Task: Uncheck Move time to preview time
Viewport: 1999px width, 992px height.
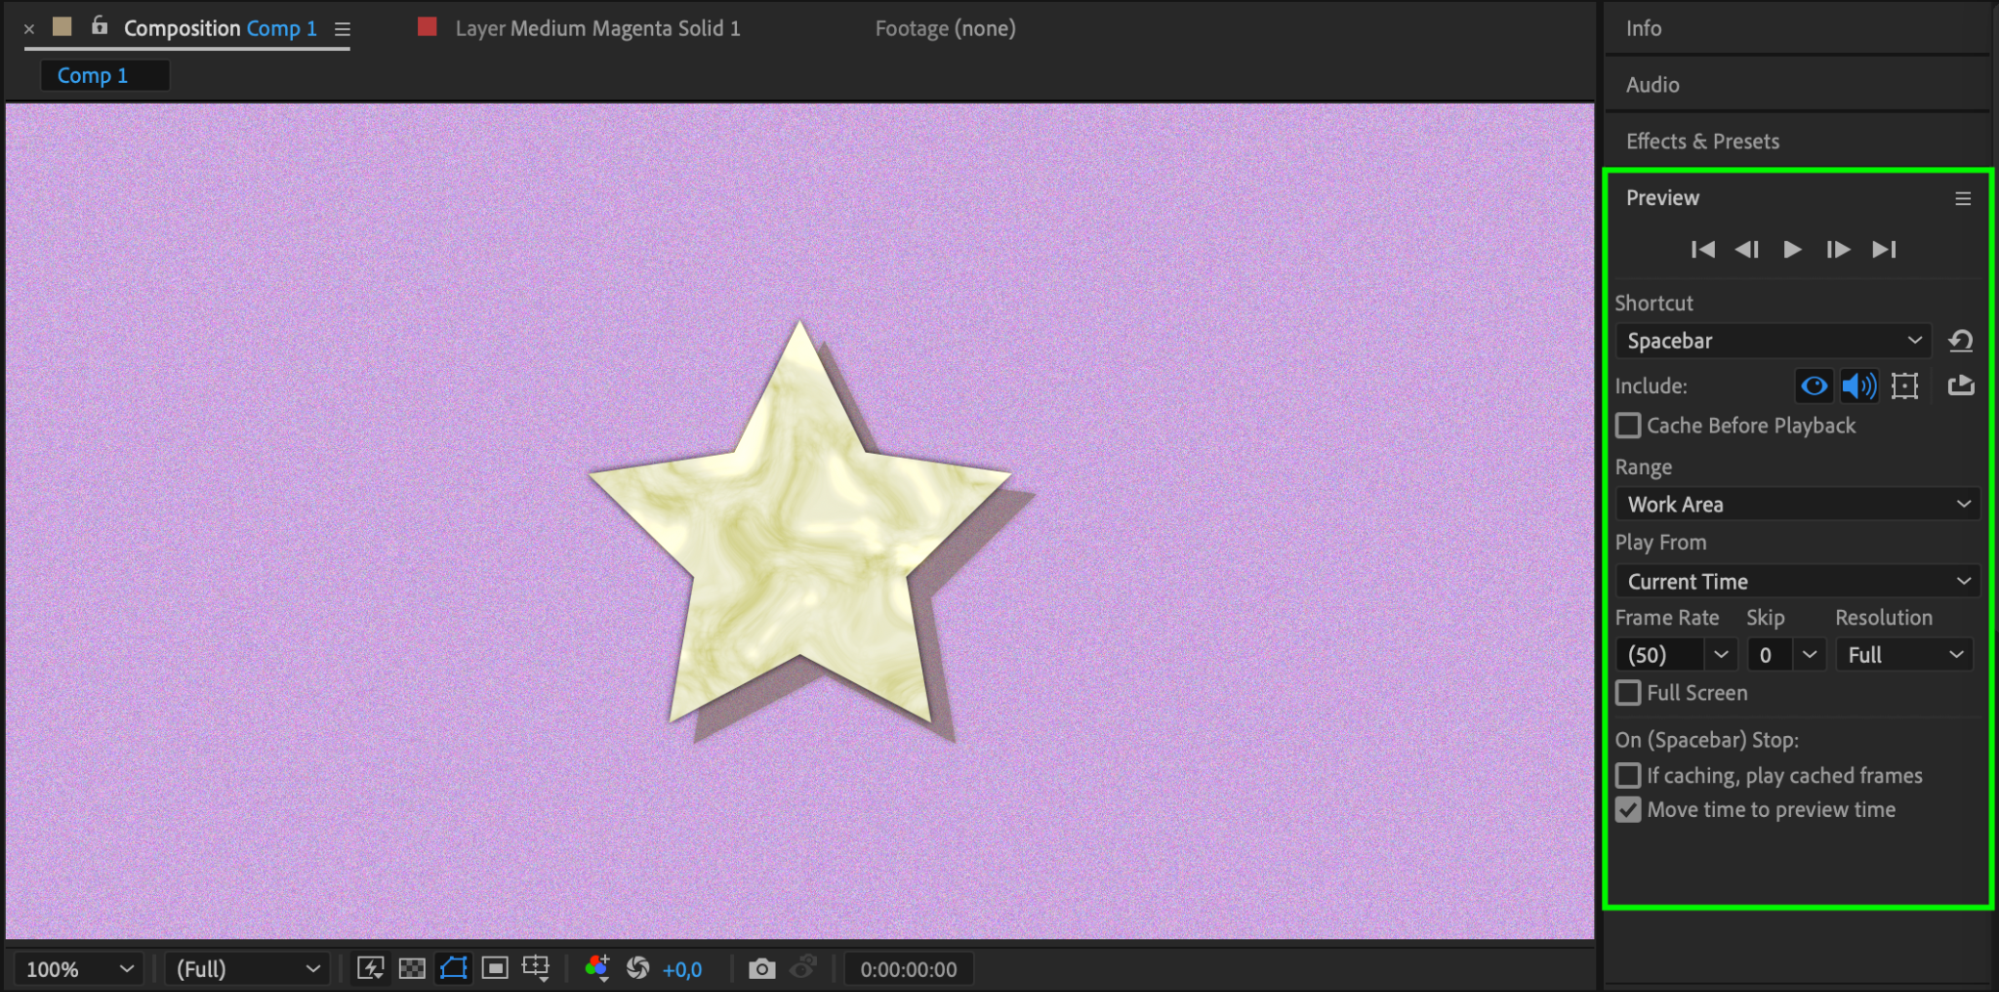Action: 1629,810
